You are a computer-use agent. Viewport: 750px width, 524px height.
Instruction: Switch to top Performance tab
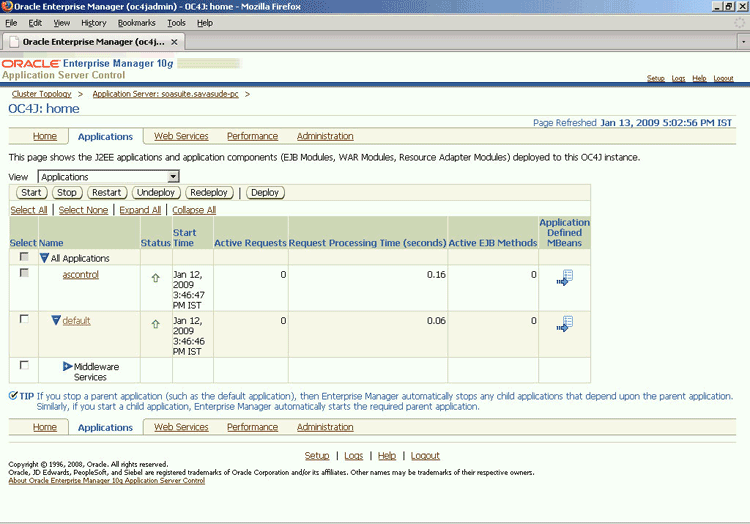(253, 136)
